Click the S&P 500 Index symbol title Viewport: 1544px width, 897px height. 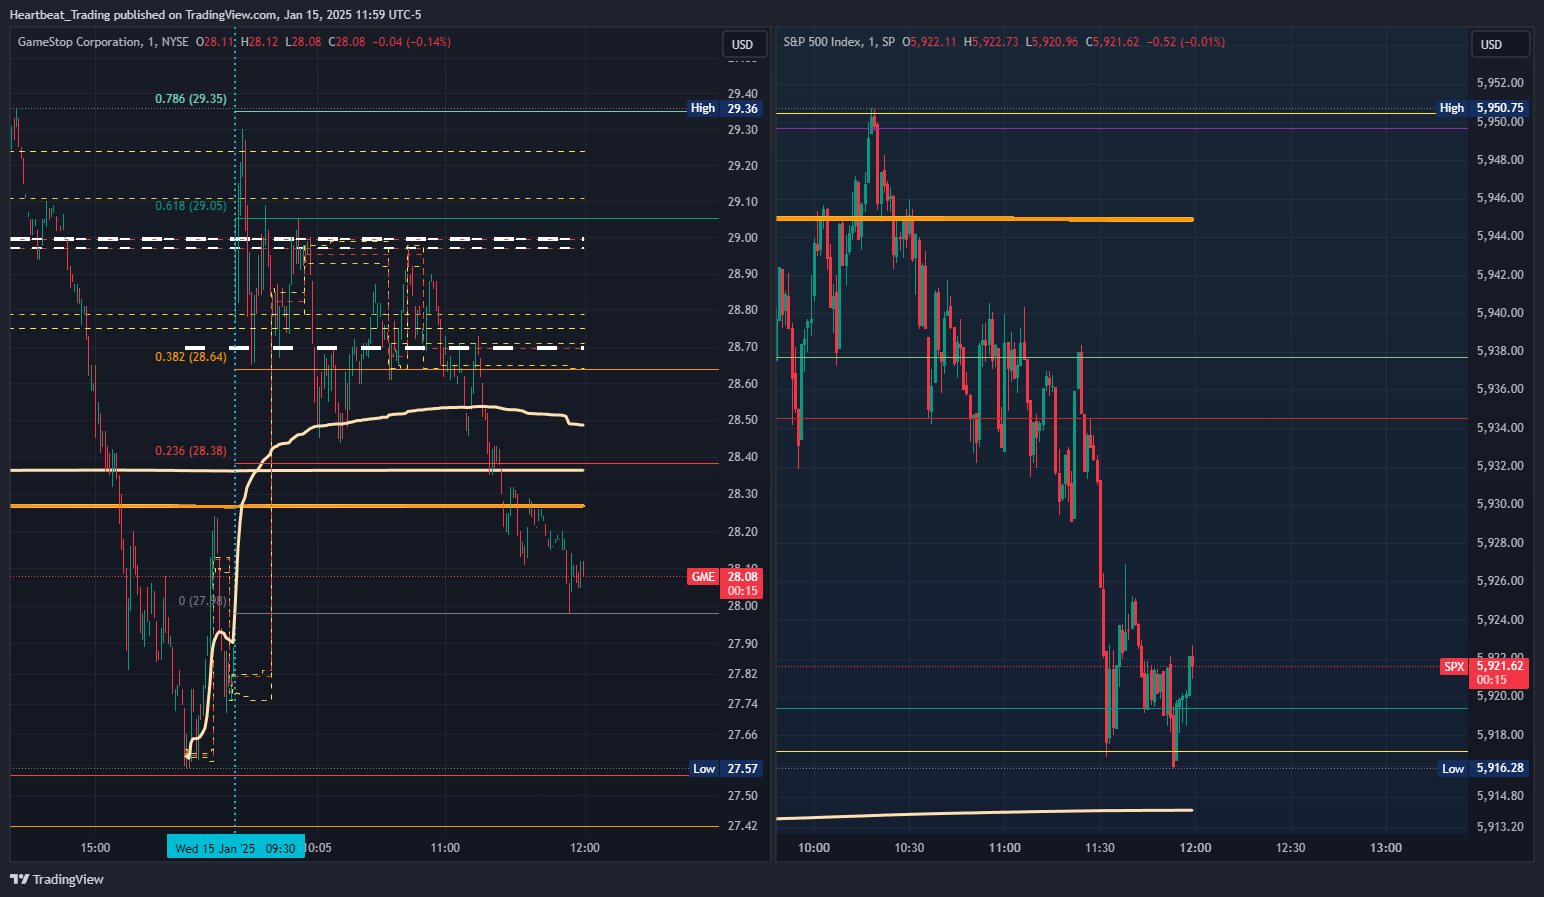point(821,42)
